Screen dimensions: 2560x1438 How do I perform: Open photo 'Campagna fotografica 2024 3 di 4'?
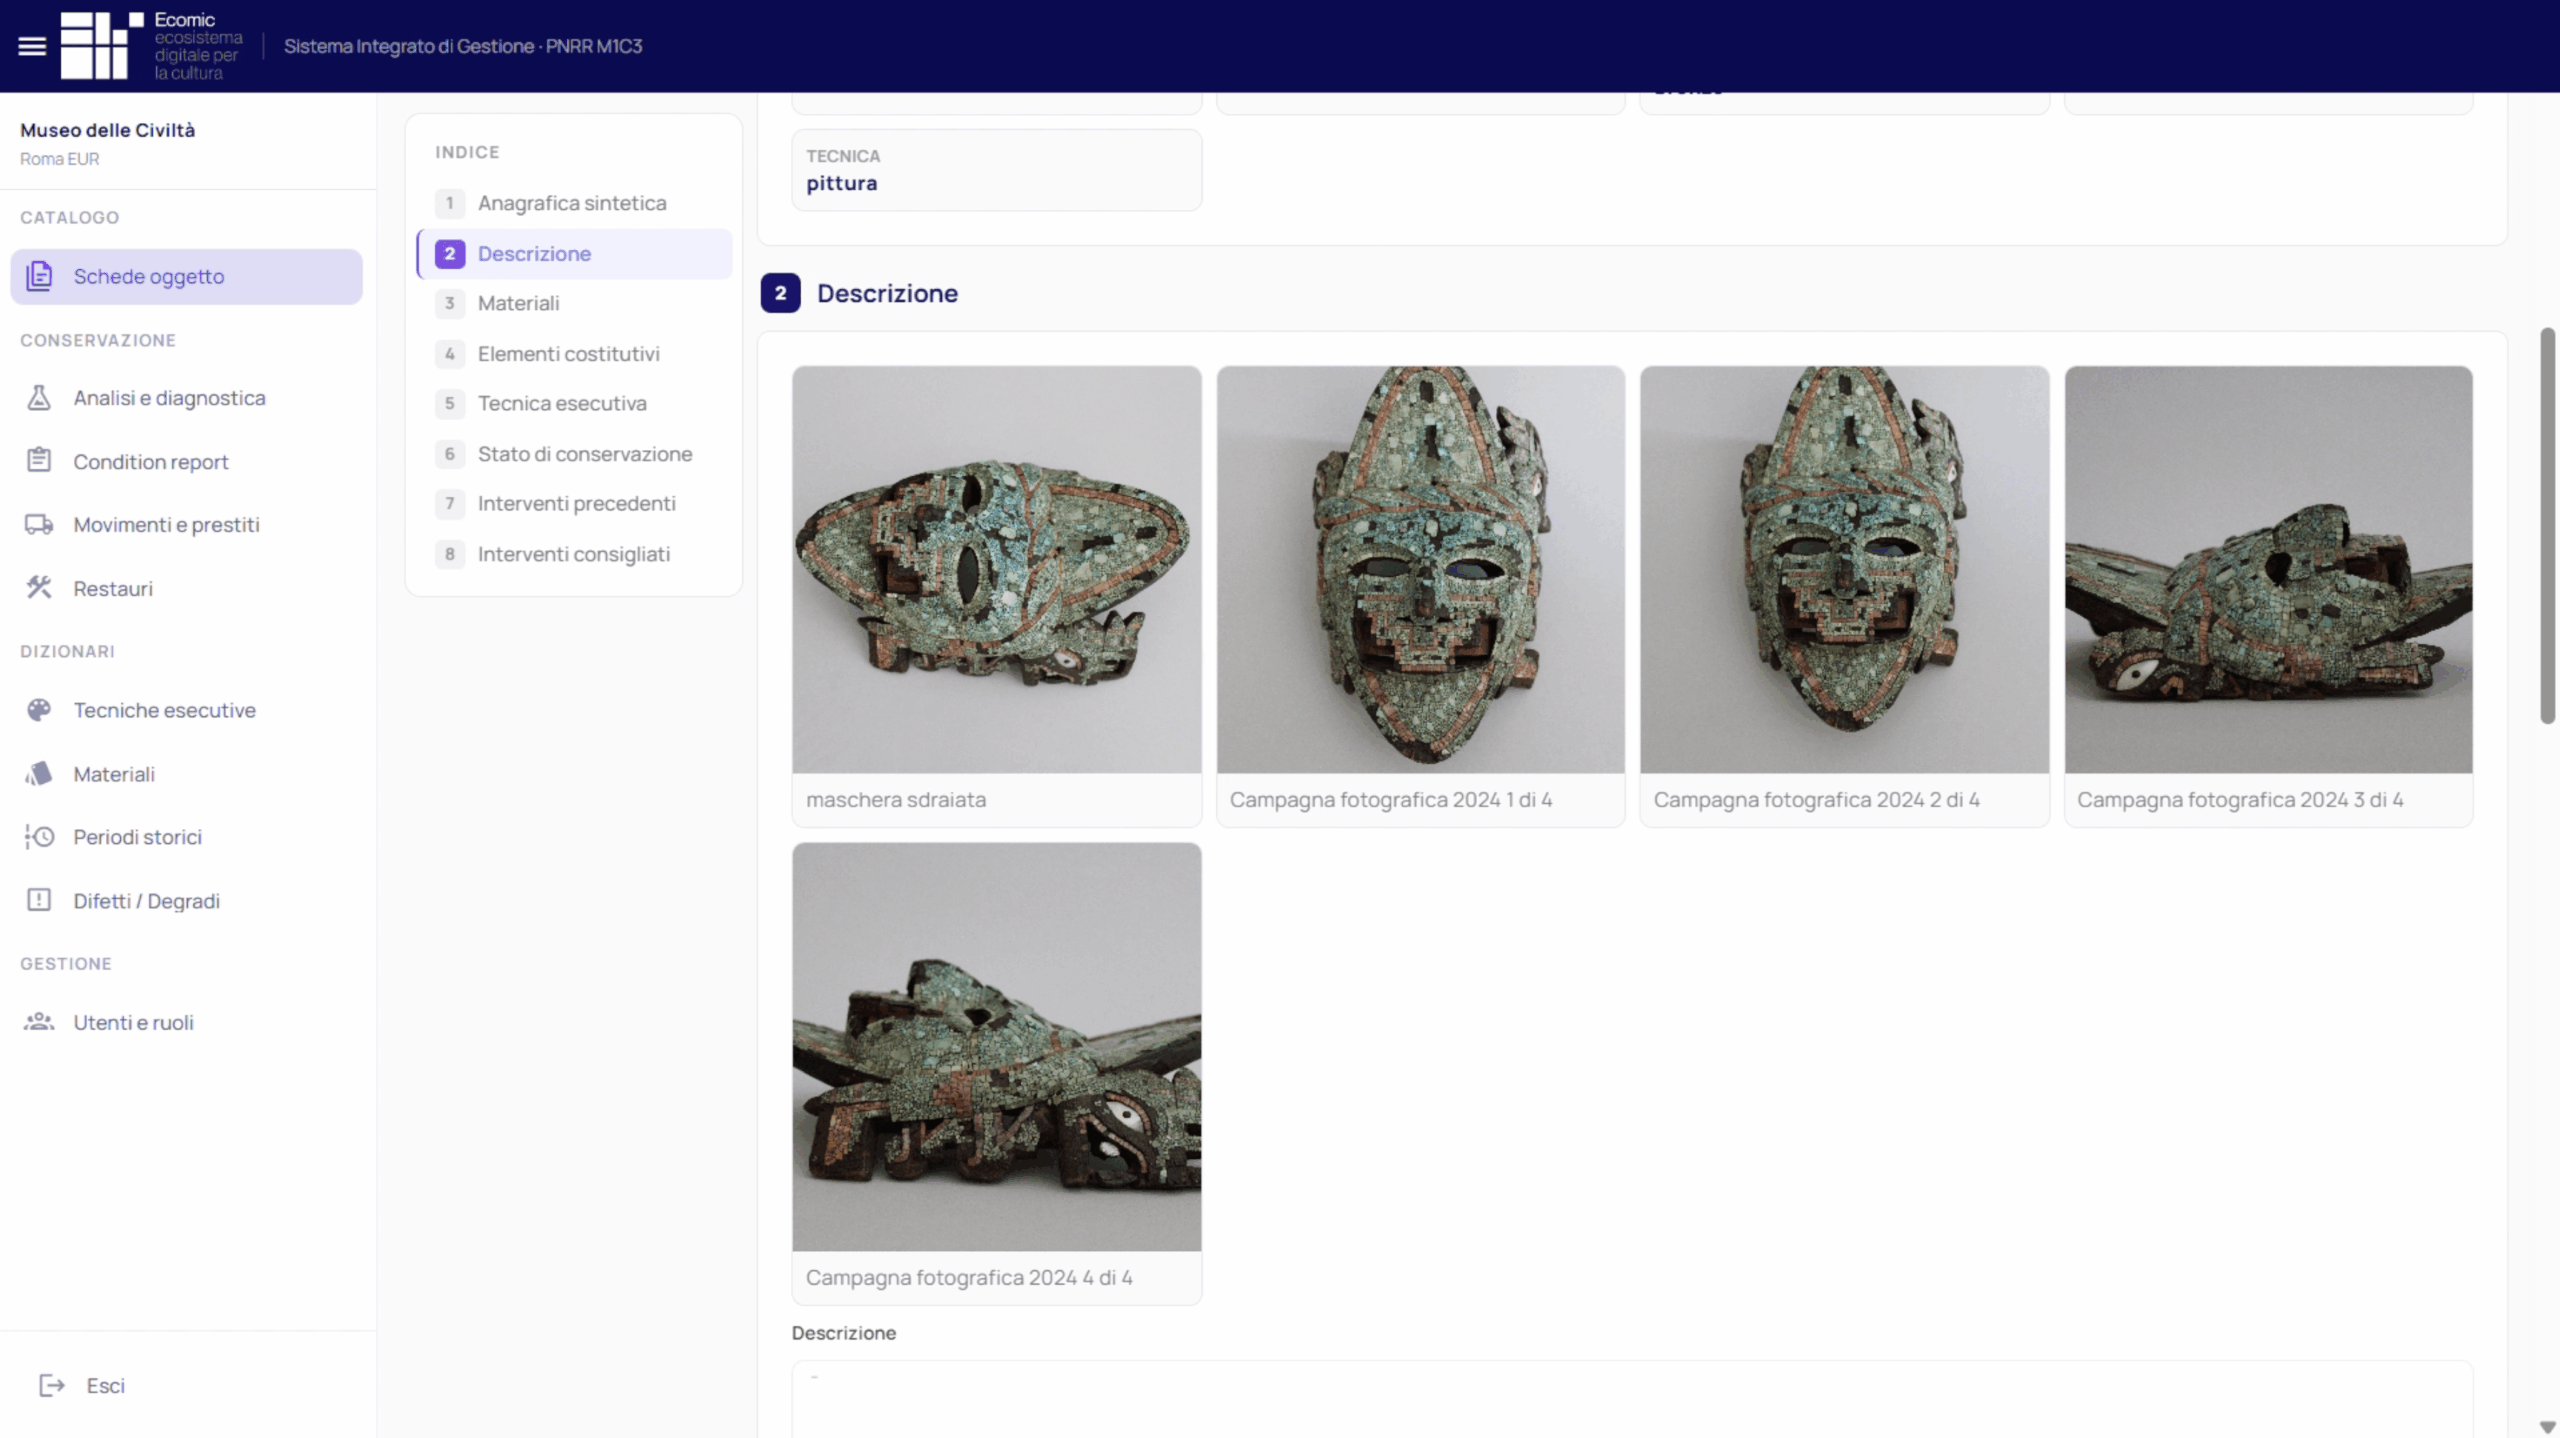click(x=2269, y=569)
